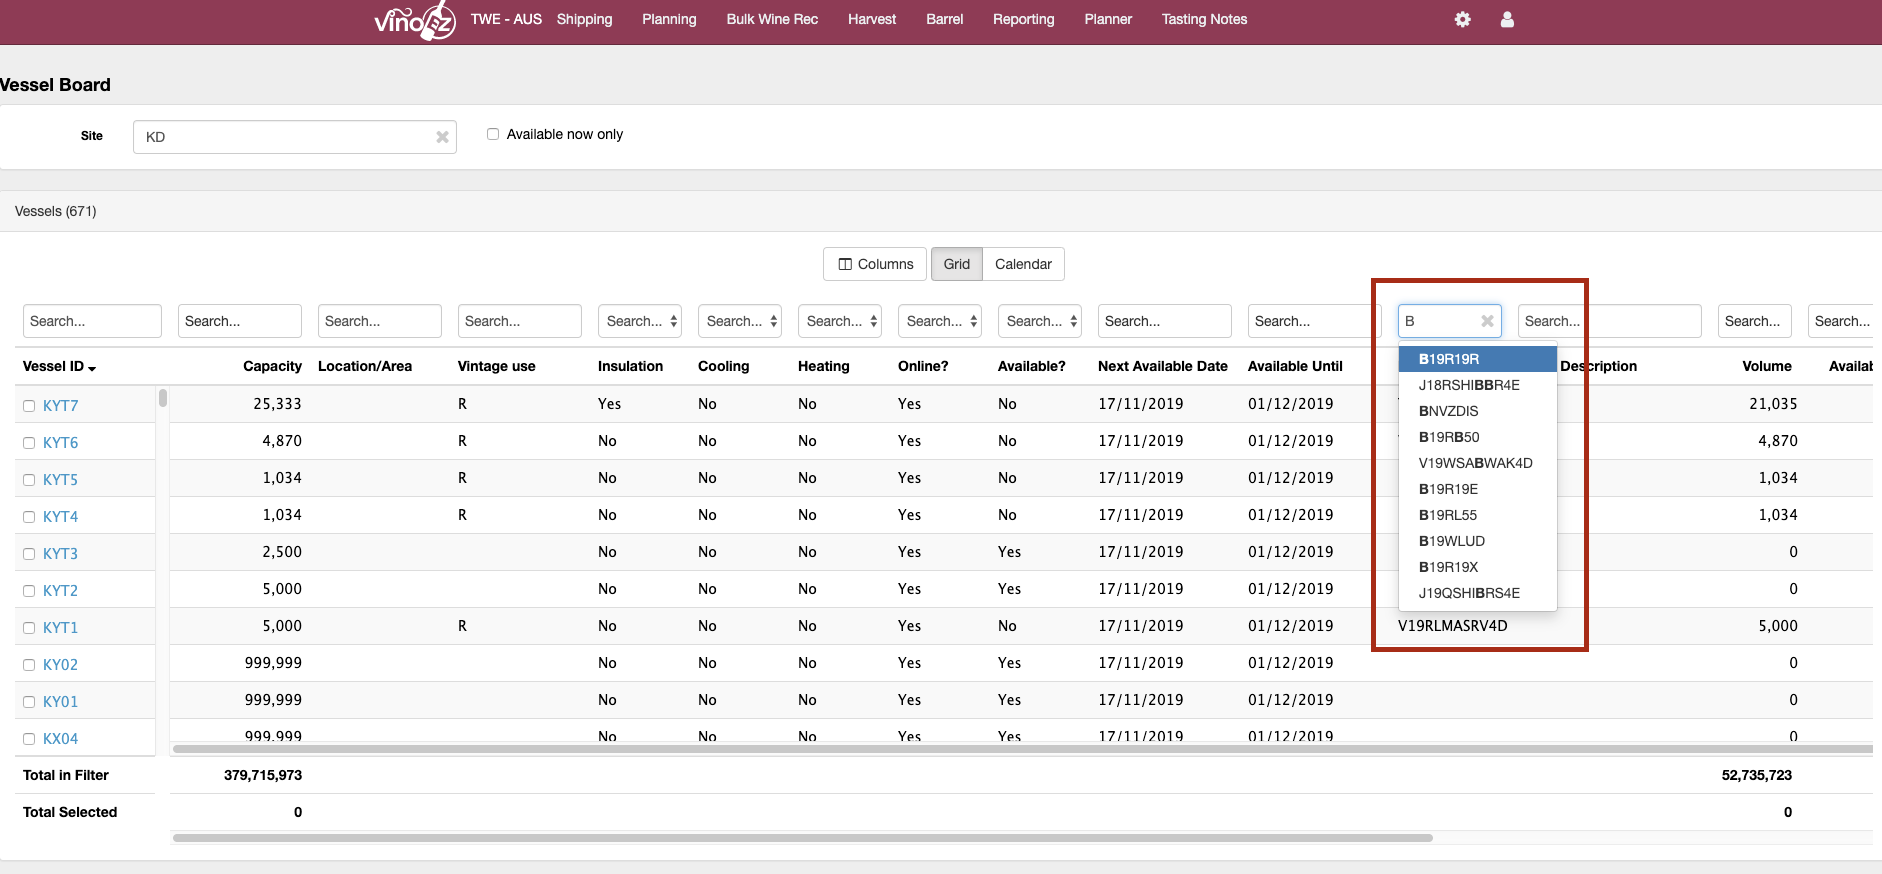Click the horizontal scrollbar at bottom

pyautogui.click(x=802, y=838)
